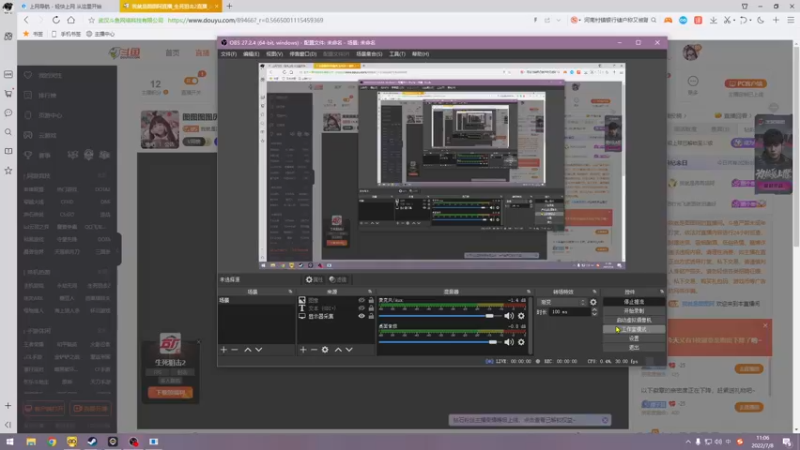Image resolution: width=800 pixels, height=450 pixels.
Task: Remove the scene using the Scenes minus icon
Action: pos(235,349)
